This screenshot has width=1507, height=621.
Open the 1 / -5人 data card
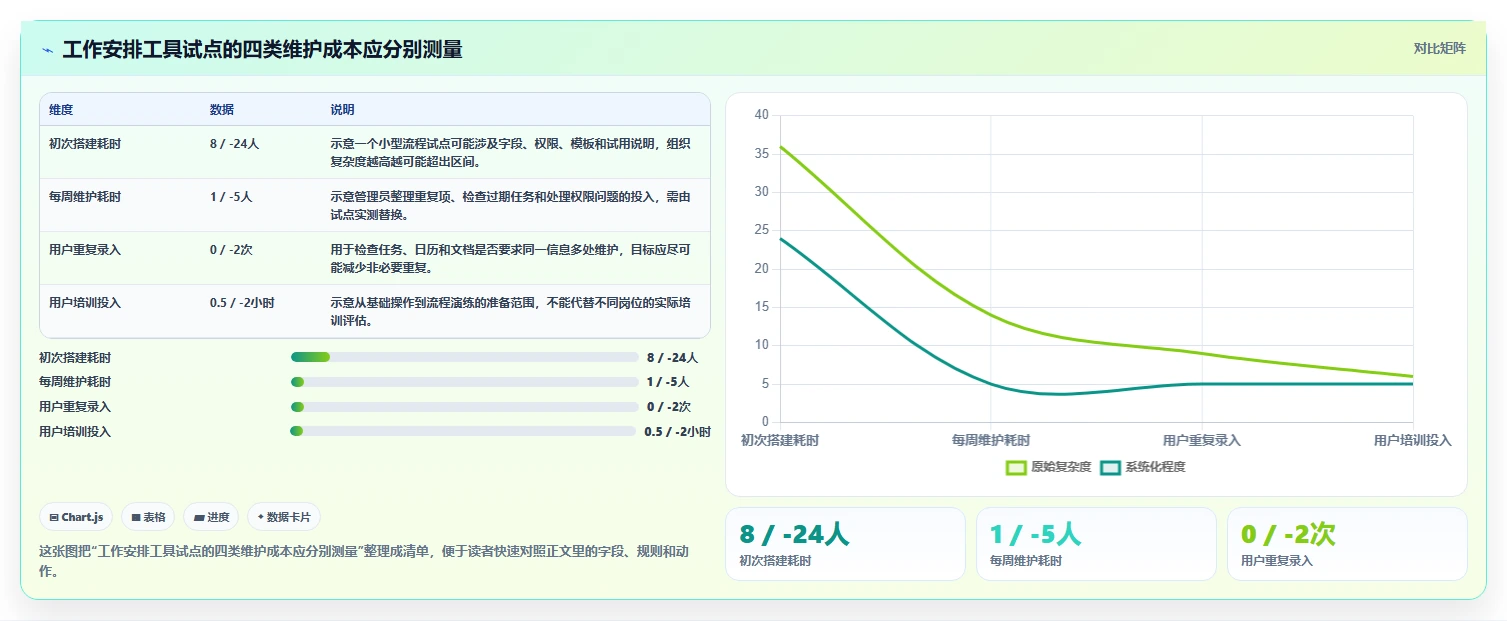(x=1096, y=544)
